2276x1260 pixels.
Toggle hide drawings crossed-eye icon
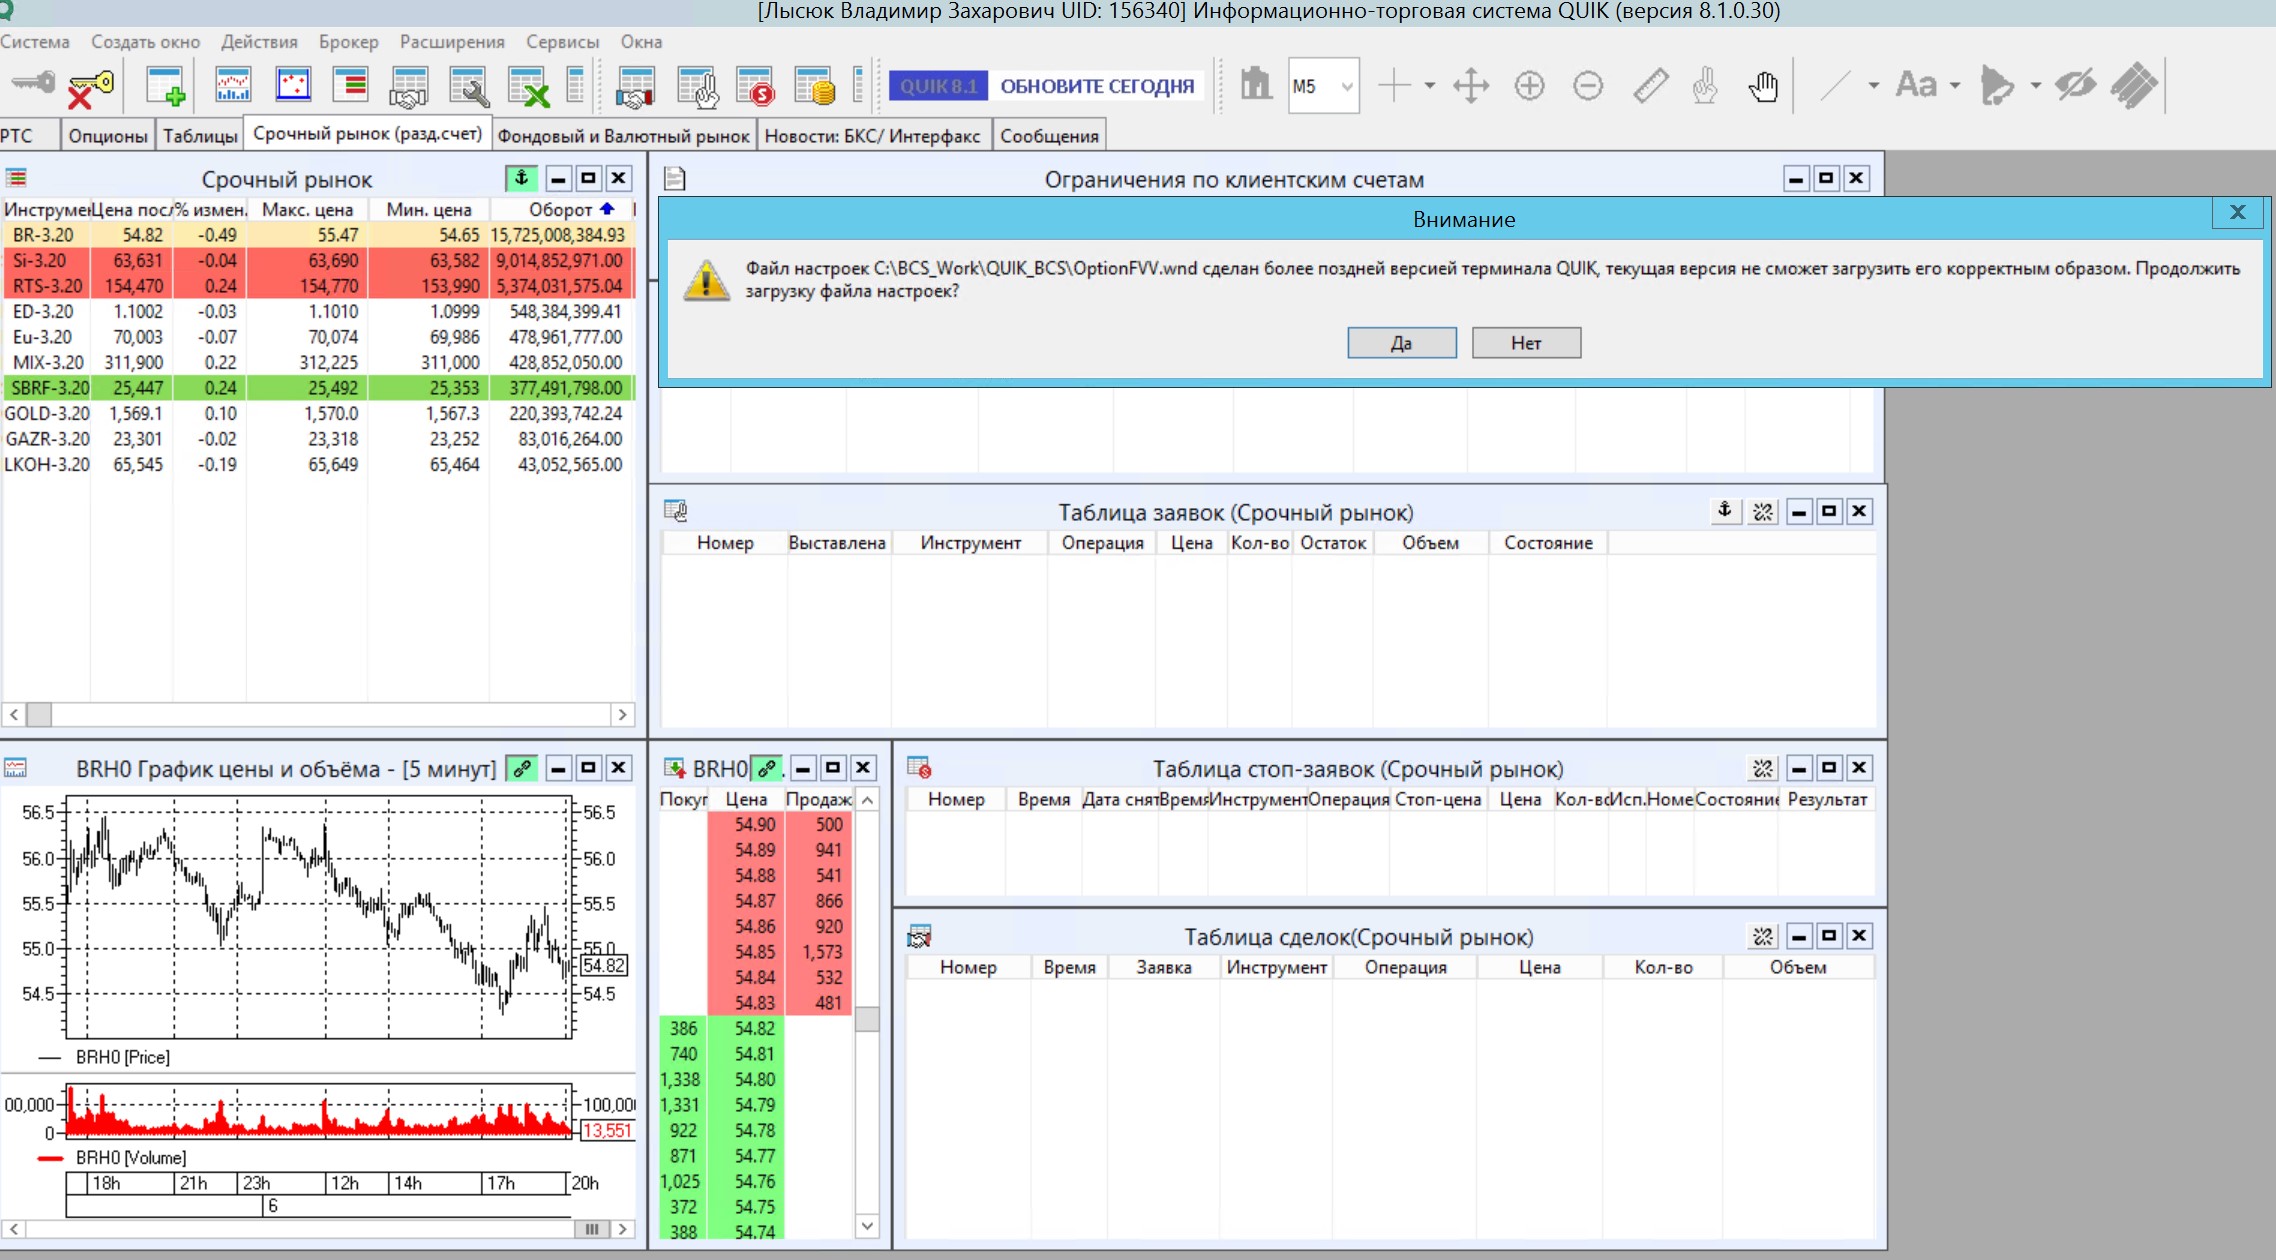tap(2075, 87)
